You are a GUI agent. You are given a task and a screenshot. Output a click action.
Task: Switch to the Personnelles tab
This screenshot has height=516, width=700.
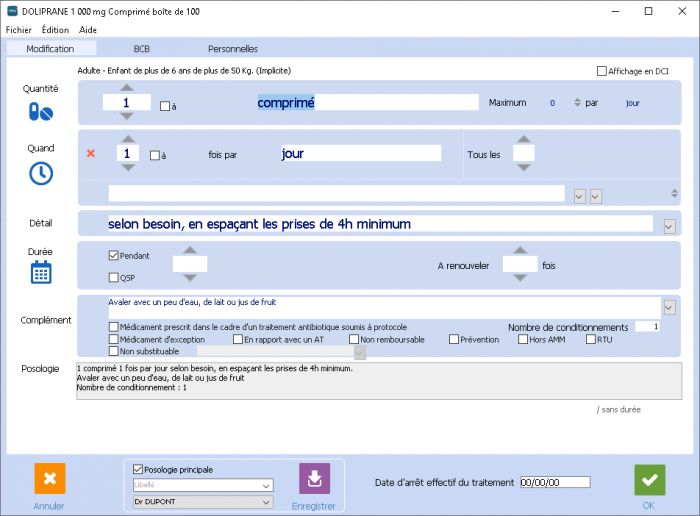pyautogui.click(x=233, y=49)
